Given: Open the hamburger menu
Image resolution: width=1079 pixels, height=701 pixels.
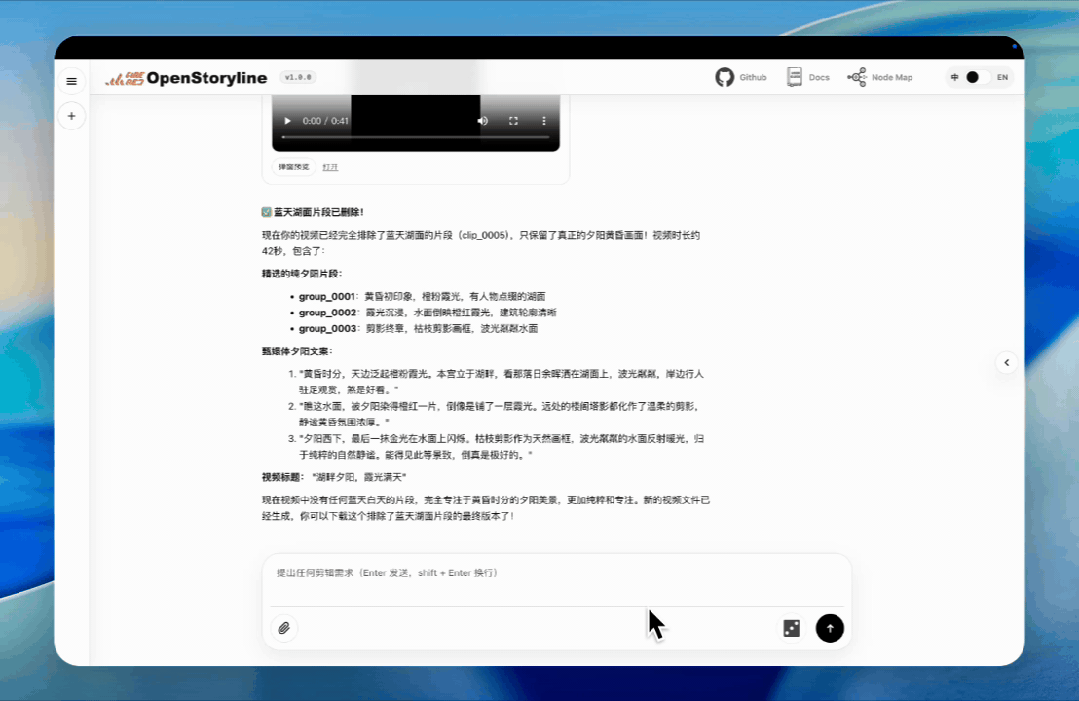Looking at the screenshot, I should coord(71,81).
